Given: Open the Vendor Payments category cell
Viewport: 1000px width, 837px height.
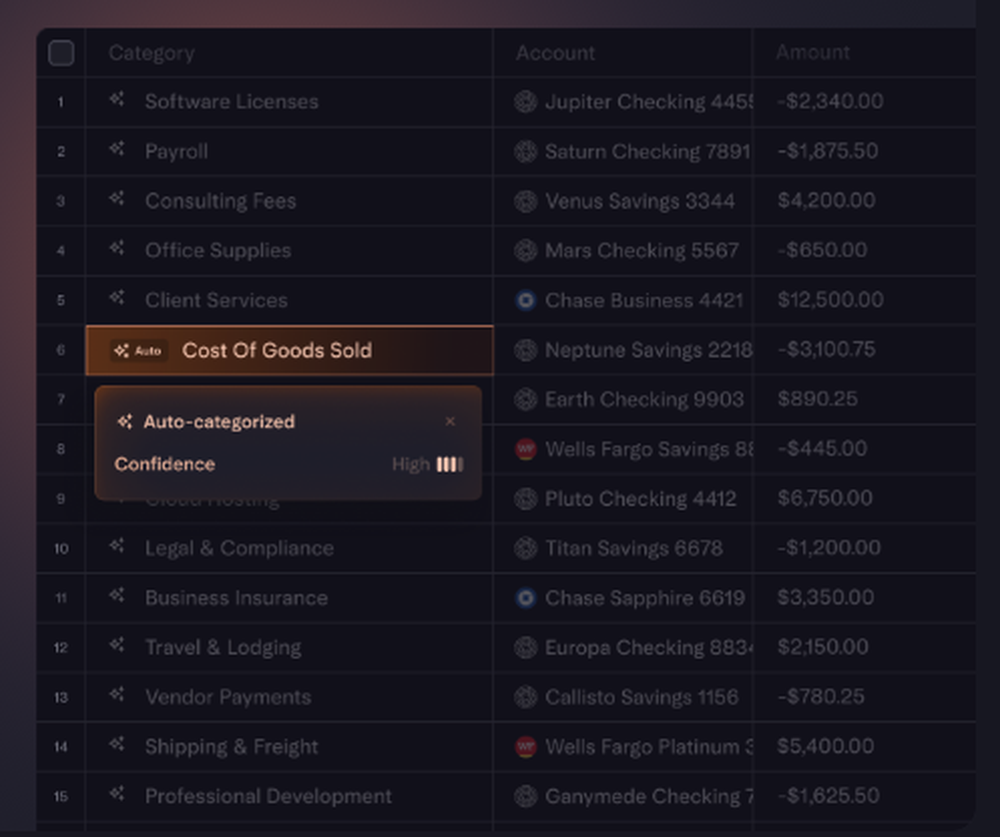Looking at the screenshot, I should tap(290, 697).
